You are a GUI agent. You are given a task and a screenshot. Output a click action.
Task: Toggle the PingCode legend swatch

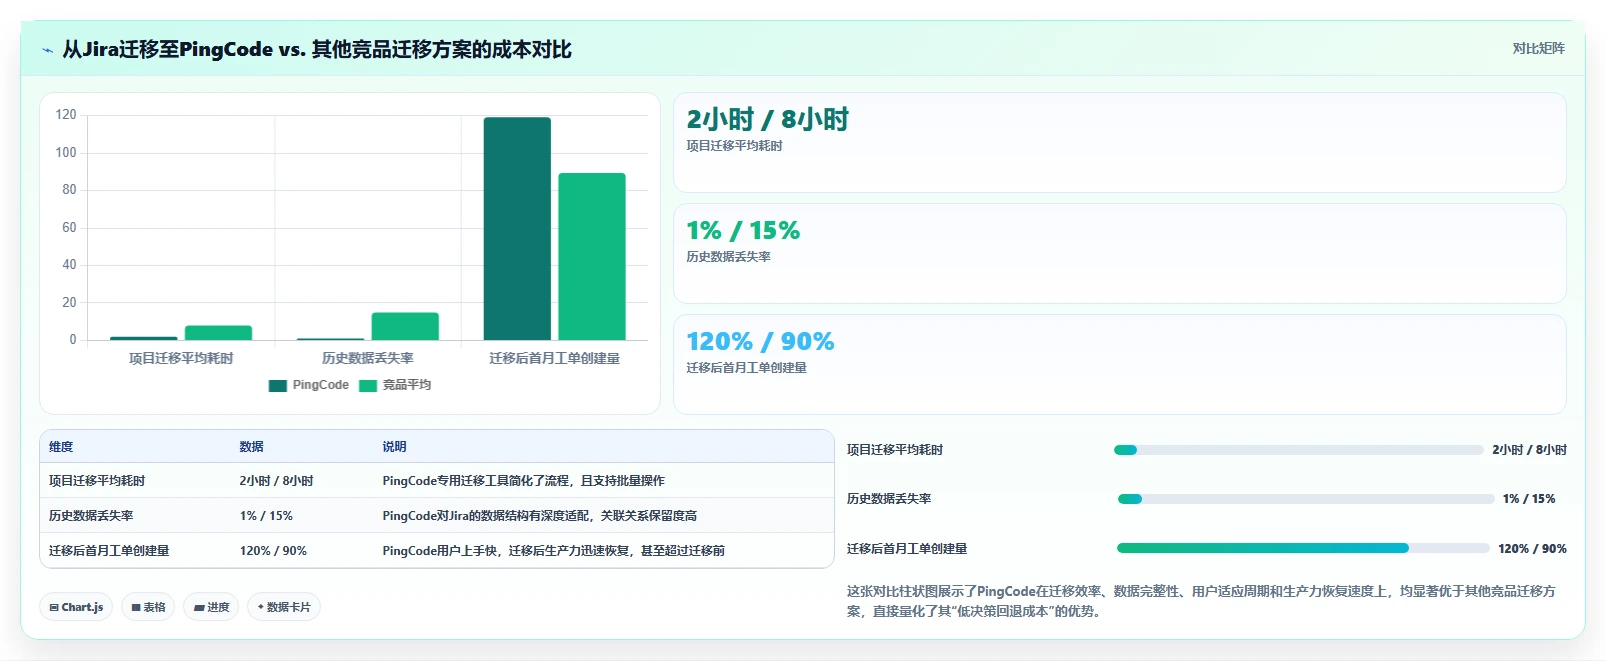278,386
